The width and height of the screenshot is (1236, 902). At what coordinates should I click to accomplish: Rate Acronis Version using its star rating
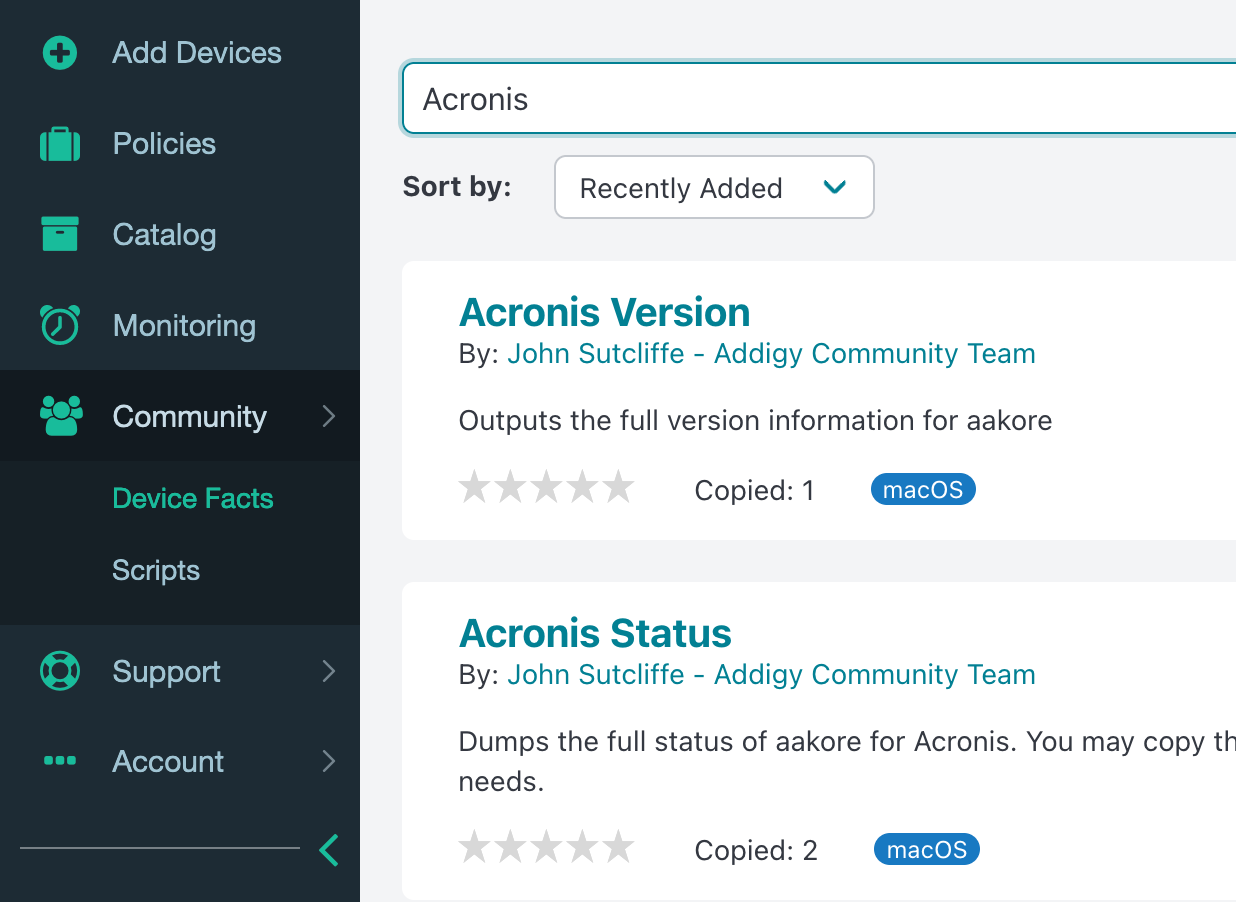click(546, 488)
